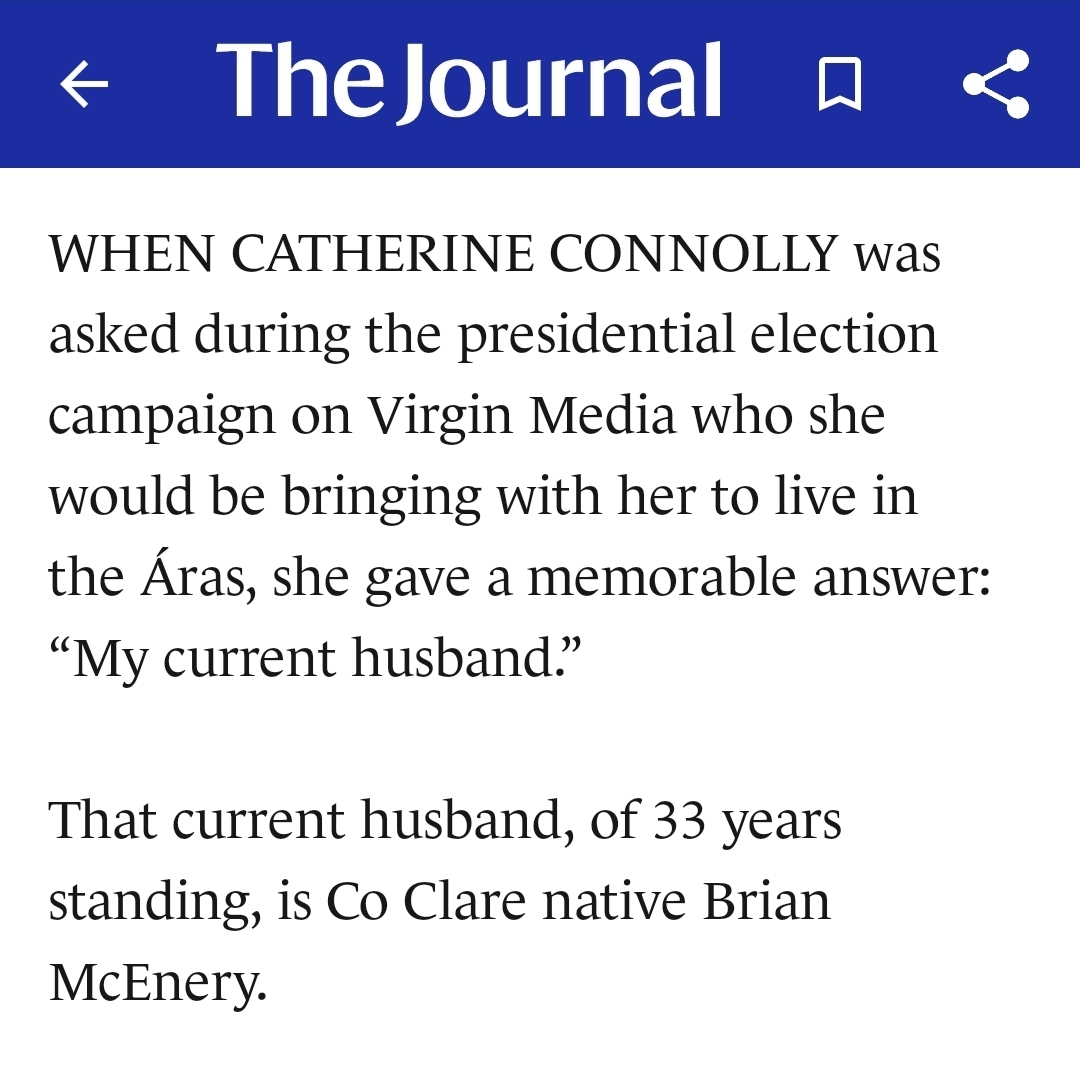Click the words "presidential election"
Image resolution: width=1080 pixels, height=1083 pixels.
click(697, 335)
